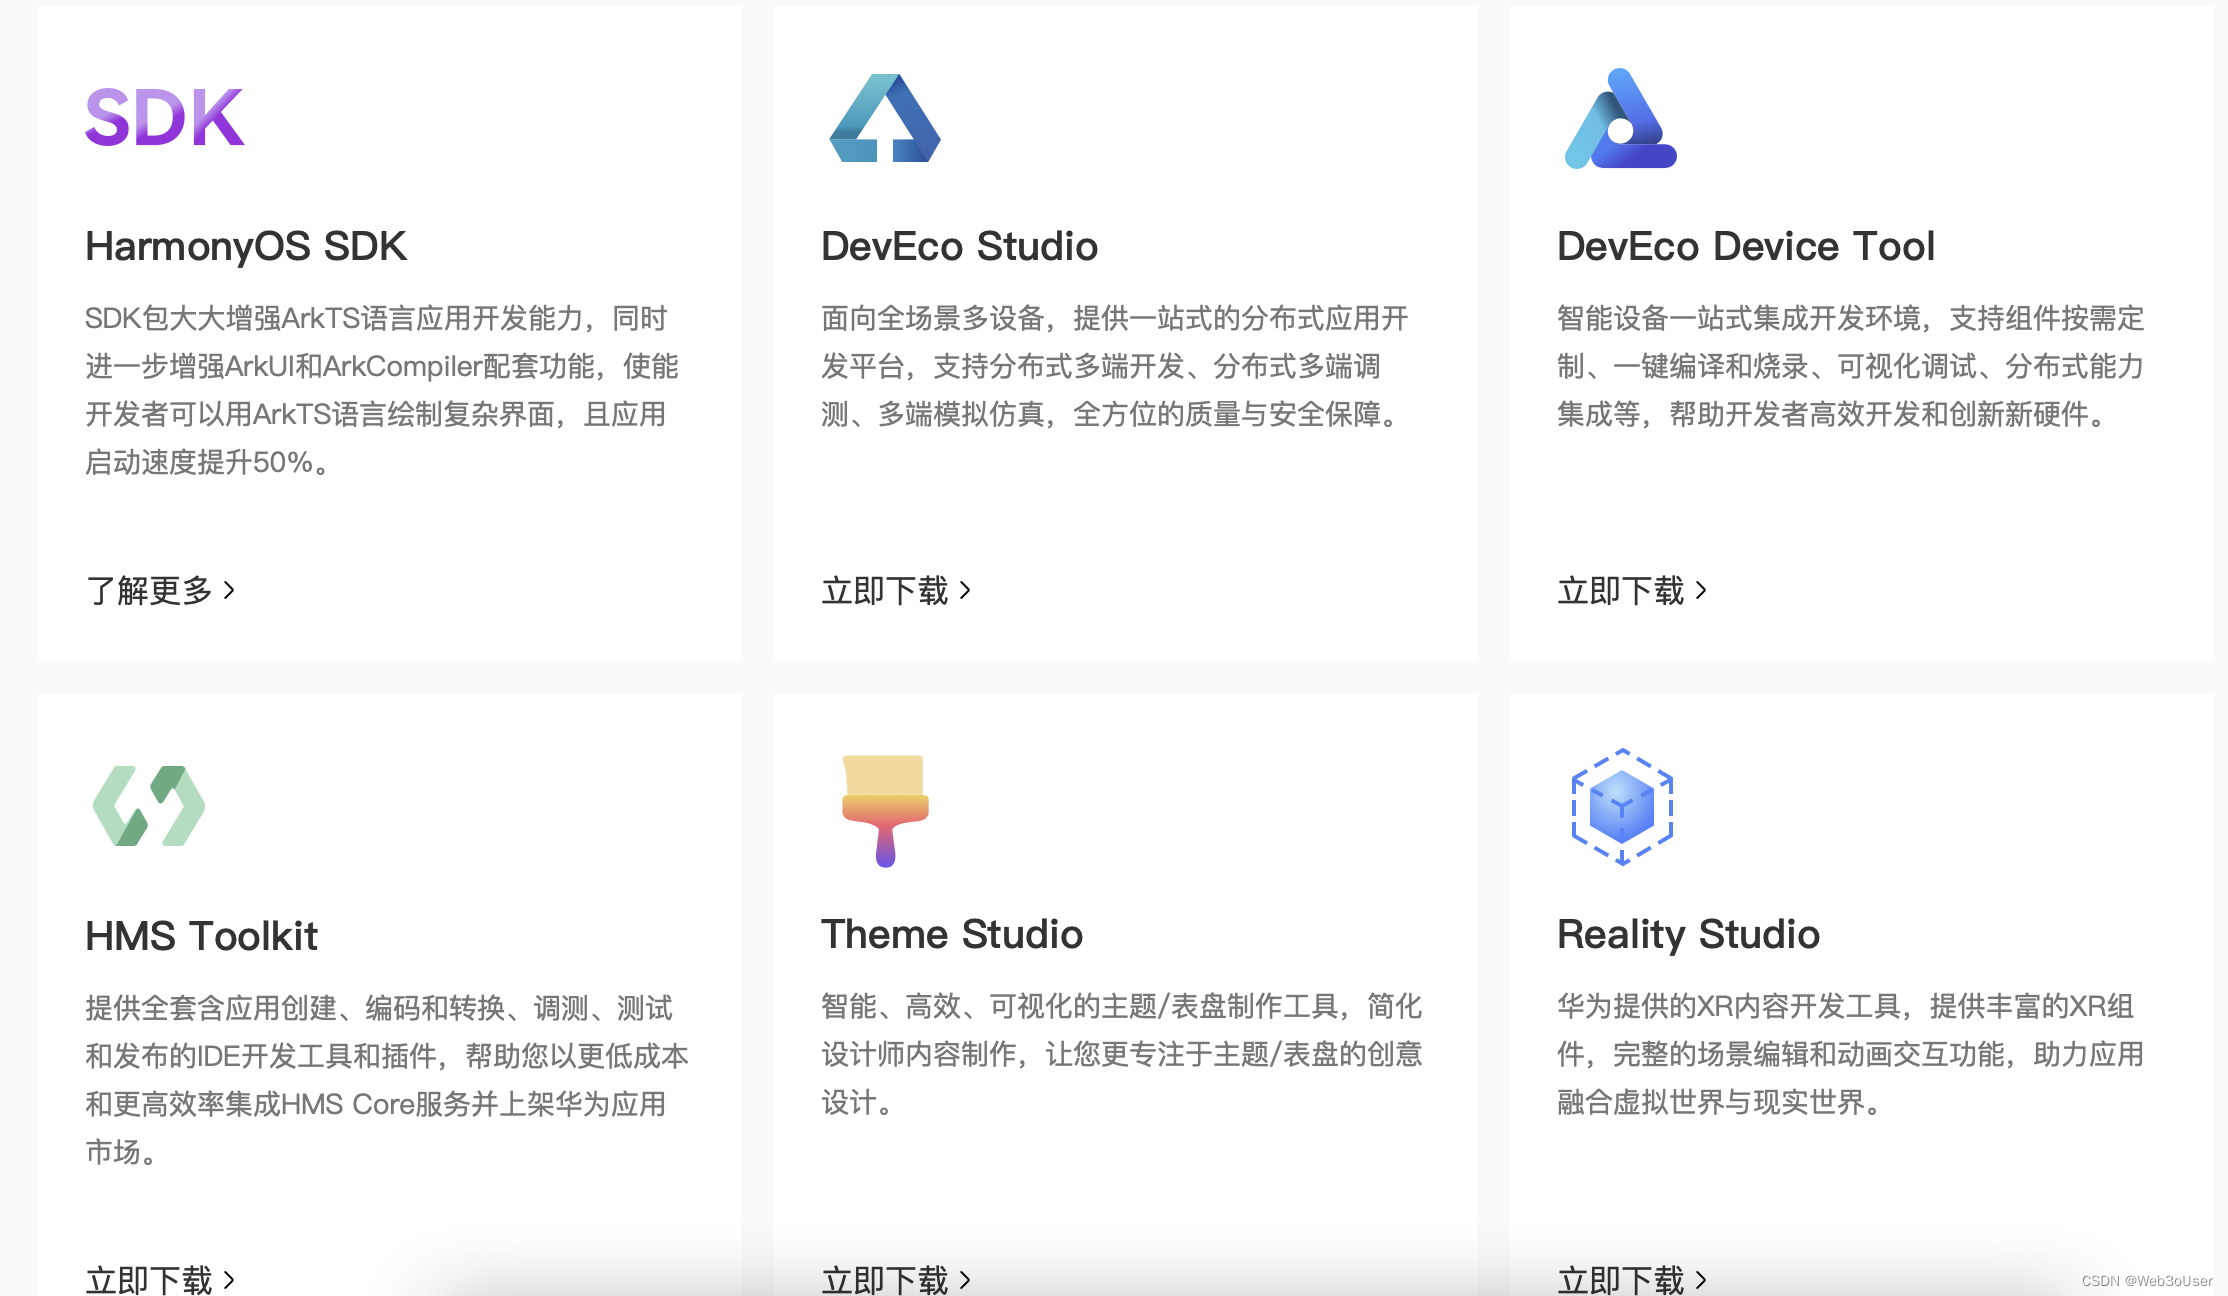
Task: Click 立即下载 under DevEco Device Tool
Action: [1632, 590]
